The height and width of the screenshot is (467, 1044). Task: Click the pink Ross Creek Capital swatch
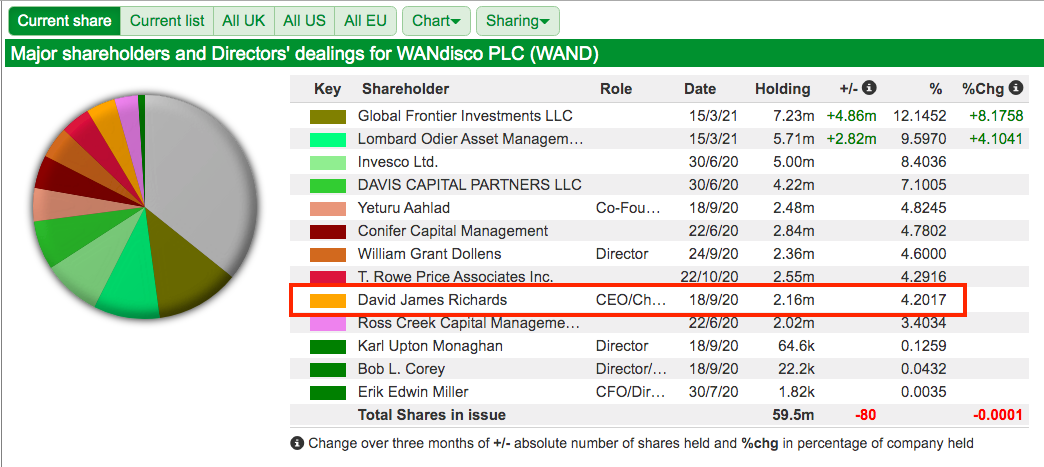328,324
